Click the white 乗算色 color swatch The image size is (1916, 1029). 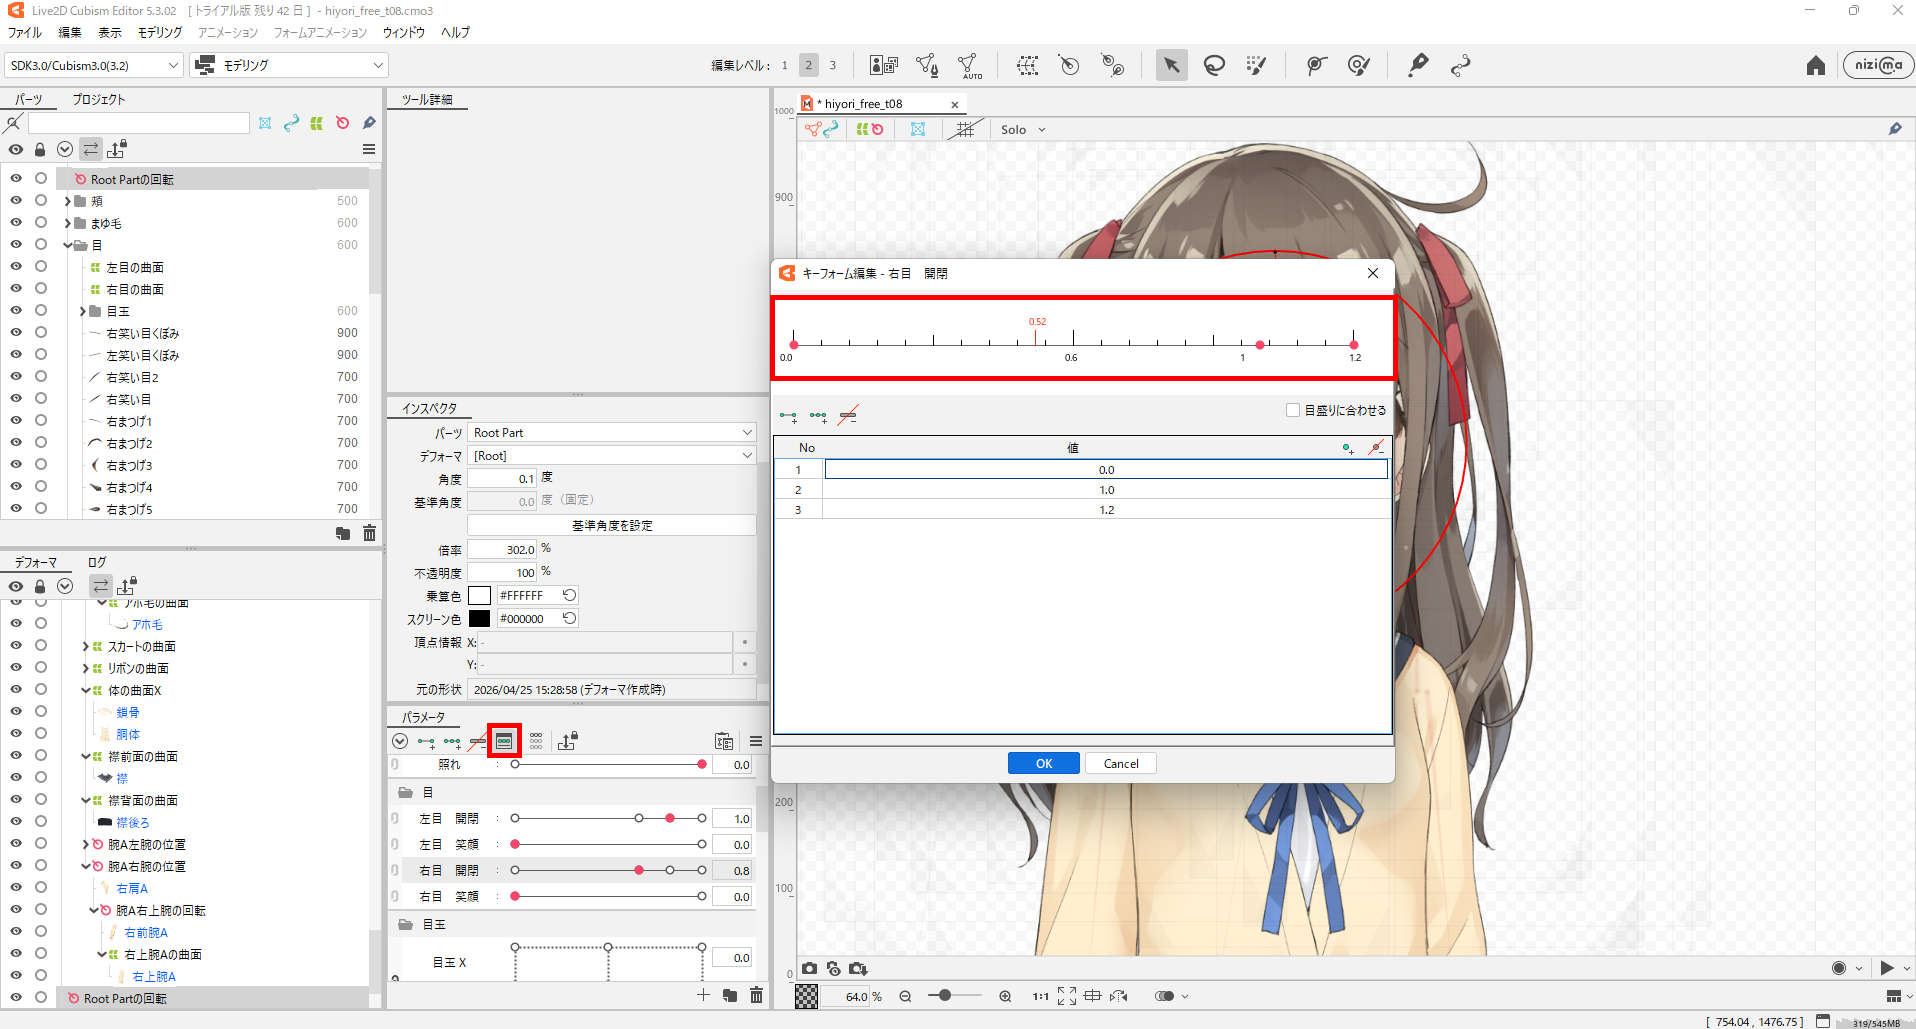[x=480, y=595]
